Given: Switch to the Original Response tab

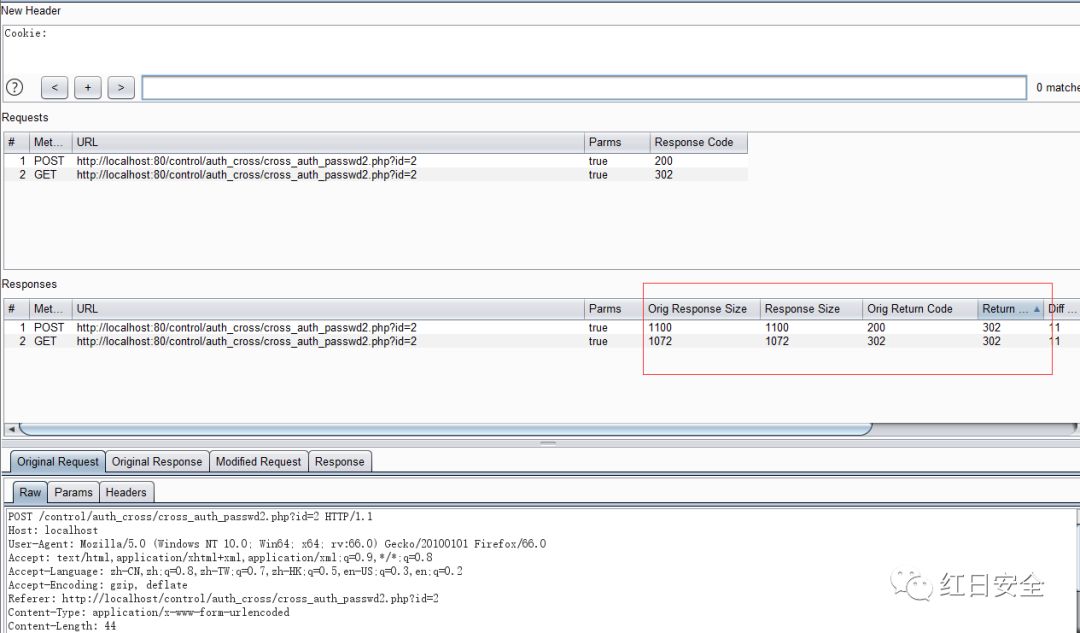Looking at the screenshot, I should click(x=157, y=461).
